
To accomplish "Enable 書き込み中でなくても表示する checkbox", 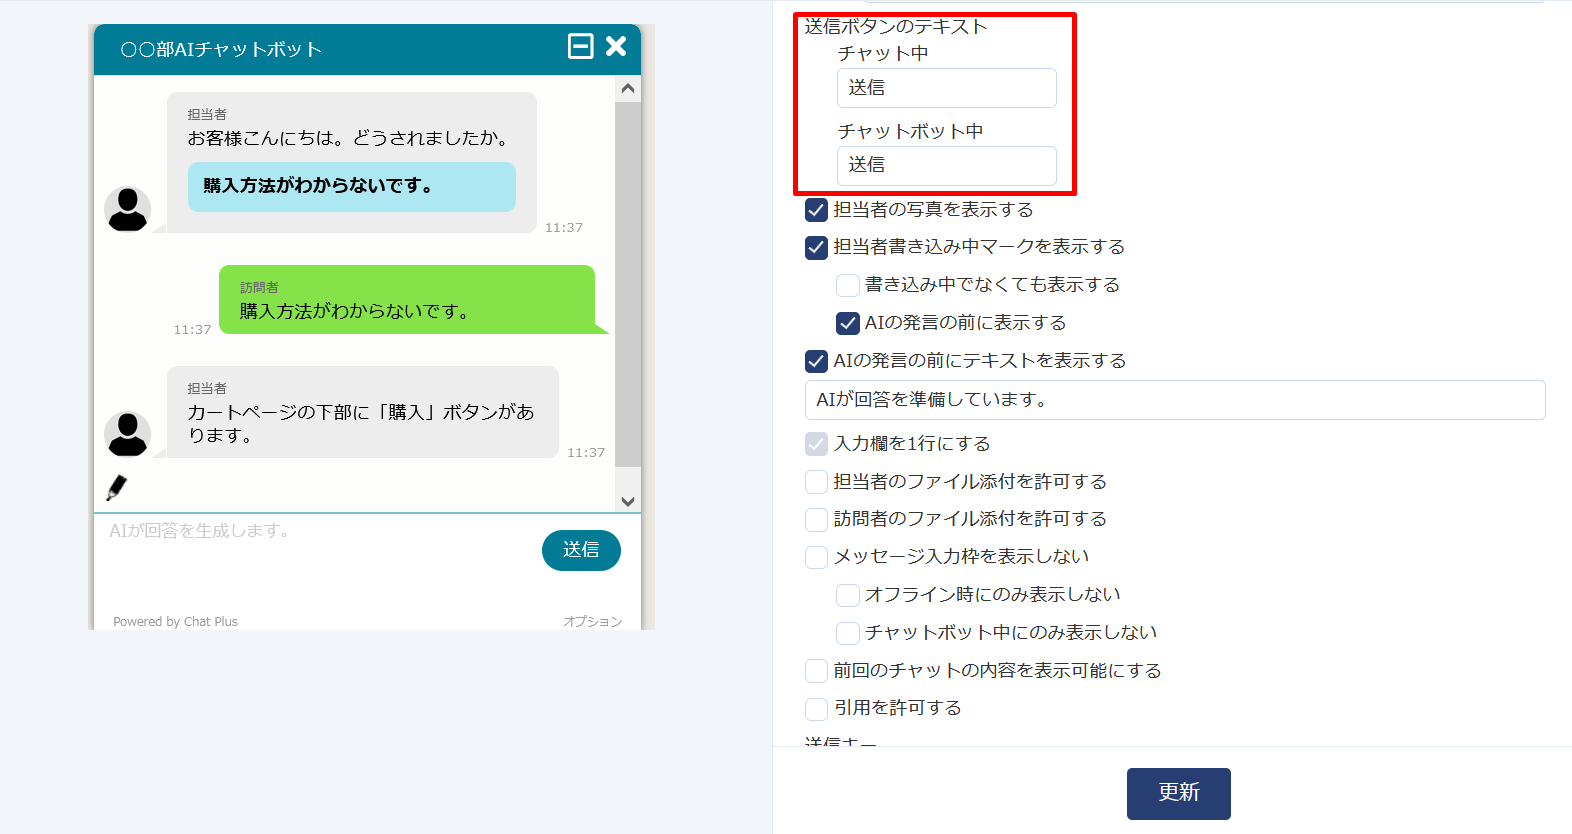I will pyautogui.click(x=847, y=285).
